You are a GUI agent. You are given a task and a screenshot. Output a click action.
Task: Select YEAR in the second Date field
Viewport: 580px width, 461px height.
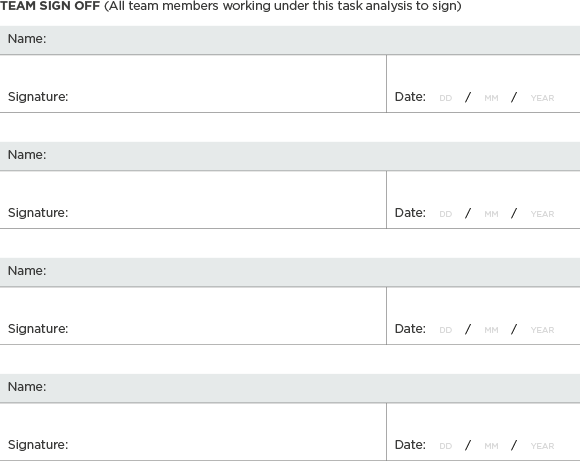pos(542,214)
